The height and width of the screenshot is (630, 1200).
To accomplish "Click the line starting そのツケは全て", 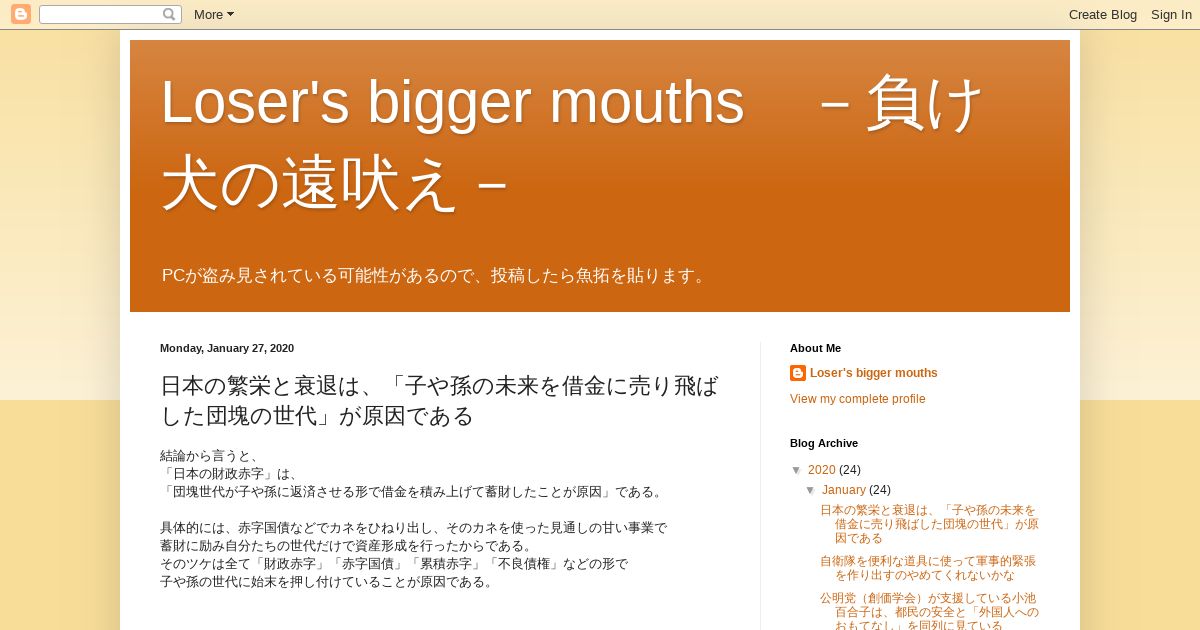I will click(x=394, y=564).
